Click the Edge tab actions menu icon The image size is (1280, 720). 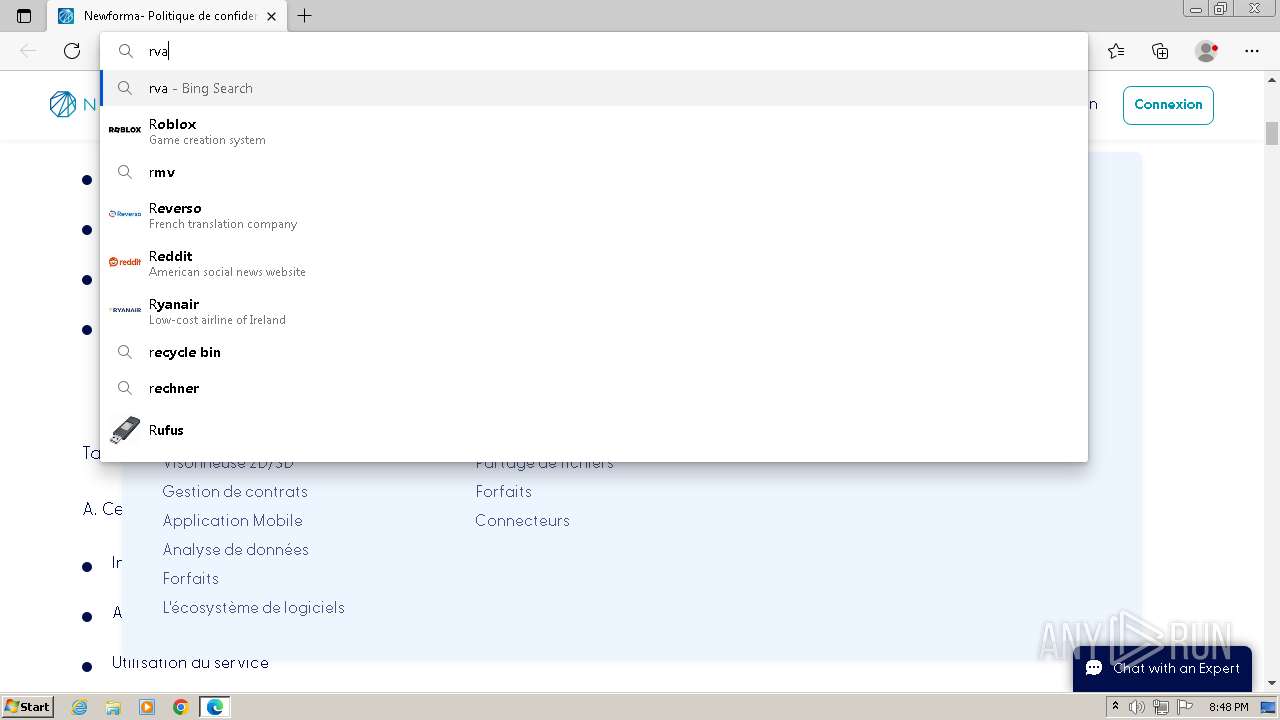pyautogui.click(x=24, y=16)
